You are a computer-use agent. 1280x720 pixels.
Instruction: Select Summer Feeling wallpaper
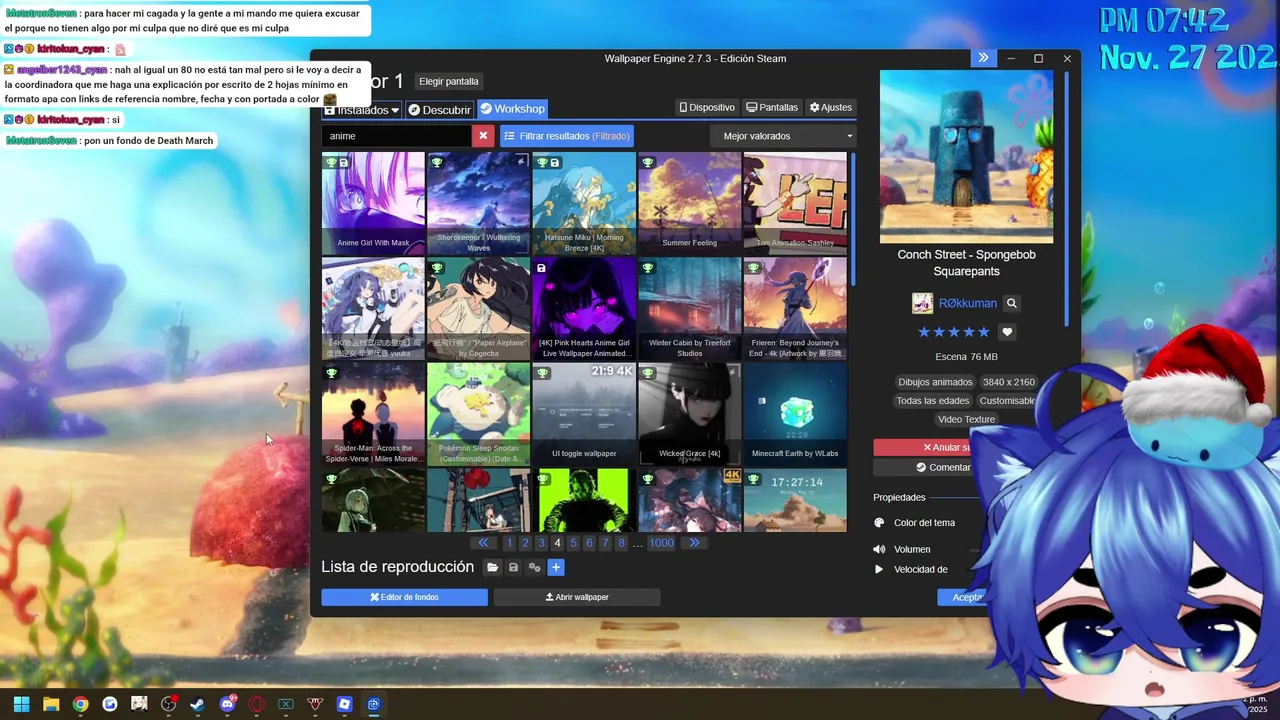click(x=689, y=203)
